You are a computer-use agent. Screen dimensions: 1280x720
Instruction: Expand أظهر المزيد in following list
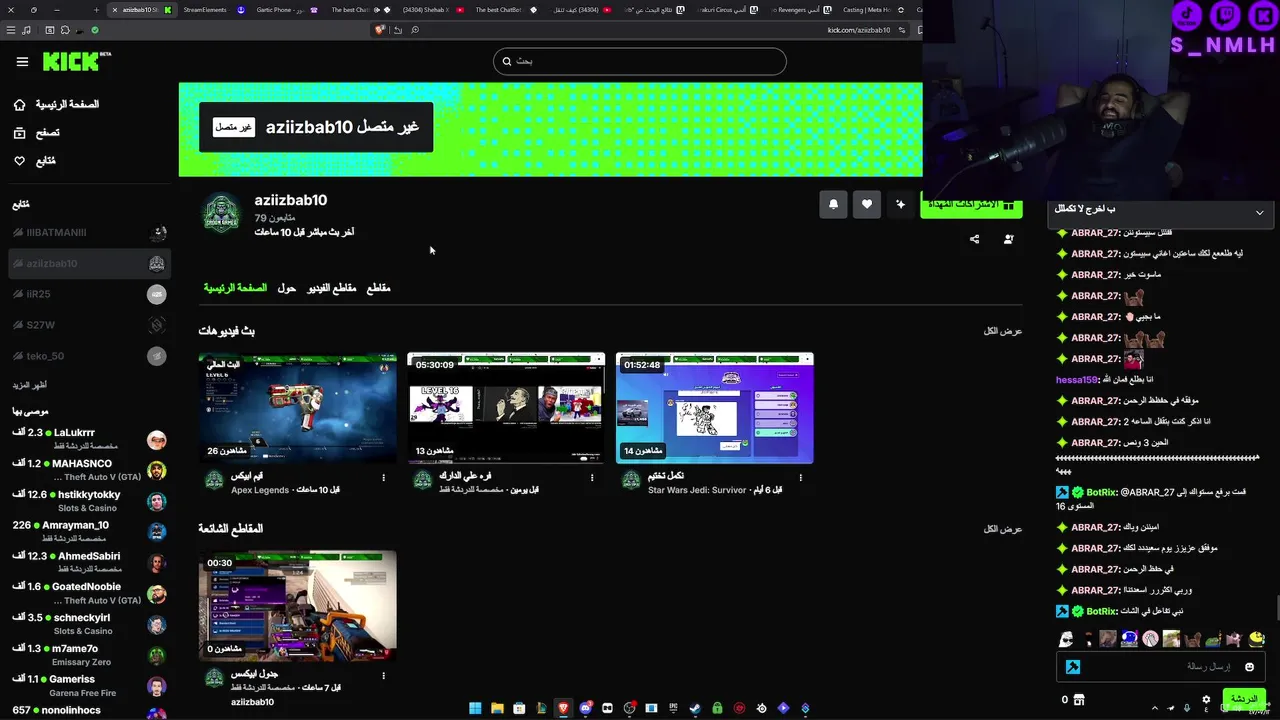[30, 385]
